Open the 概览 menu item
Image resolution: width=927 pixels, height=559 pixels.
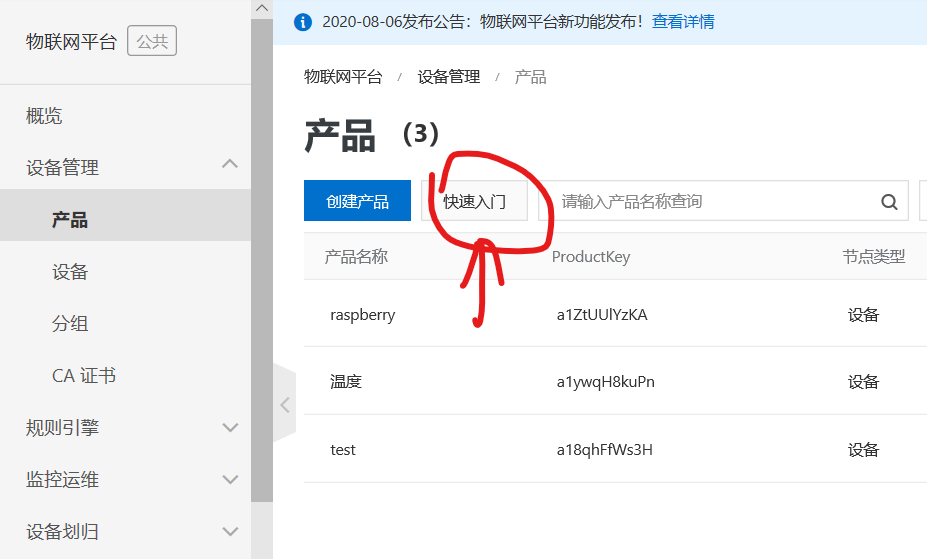pos(44,115)
